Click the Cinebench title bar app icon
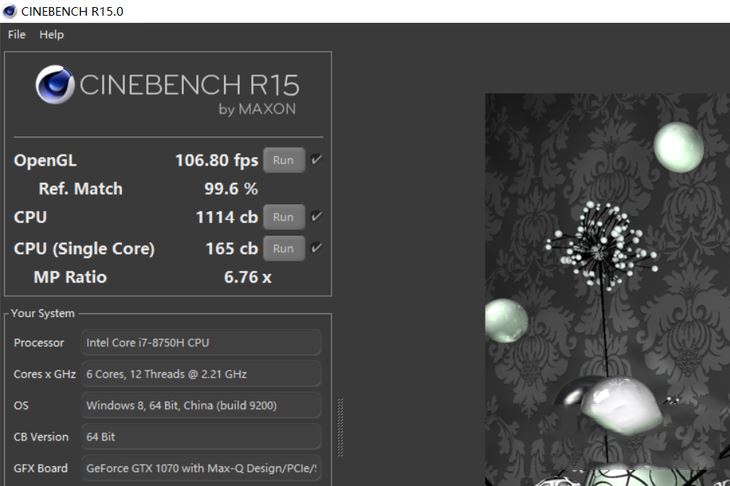 [9, 11]
